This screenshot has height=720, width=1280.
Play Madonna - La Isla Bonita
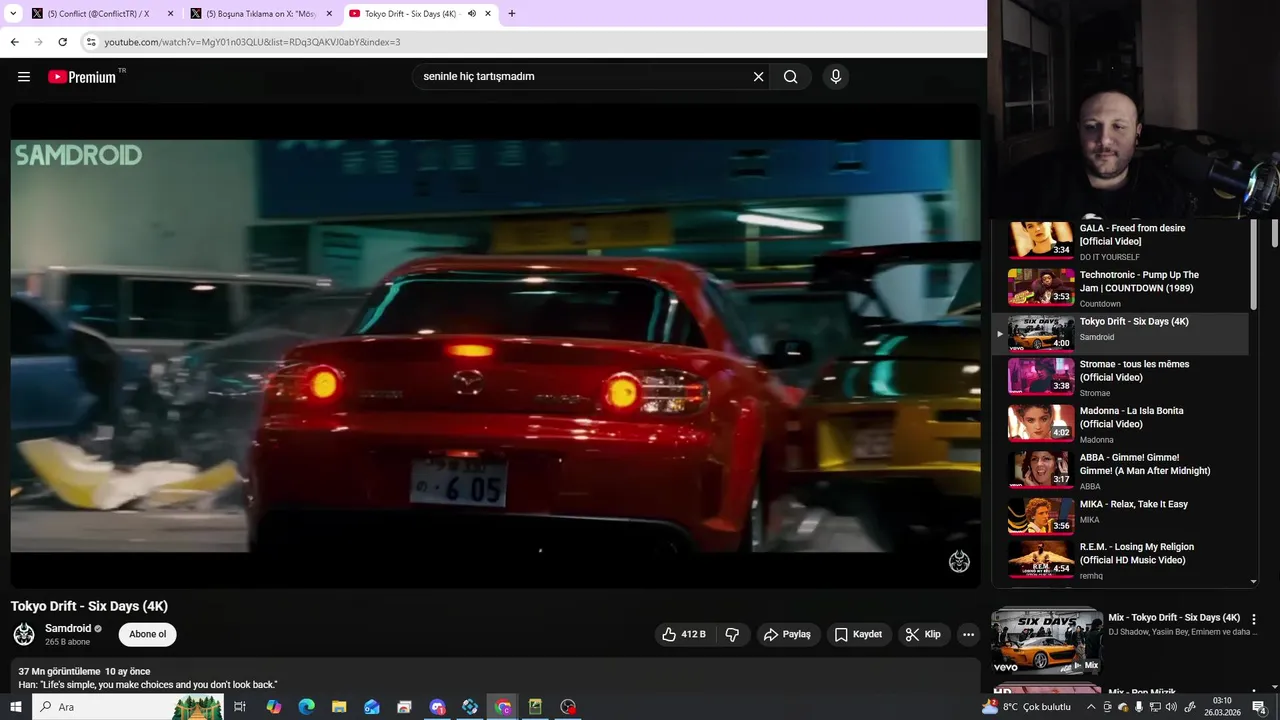[1120, 425]
